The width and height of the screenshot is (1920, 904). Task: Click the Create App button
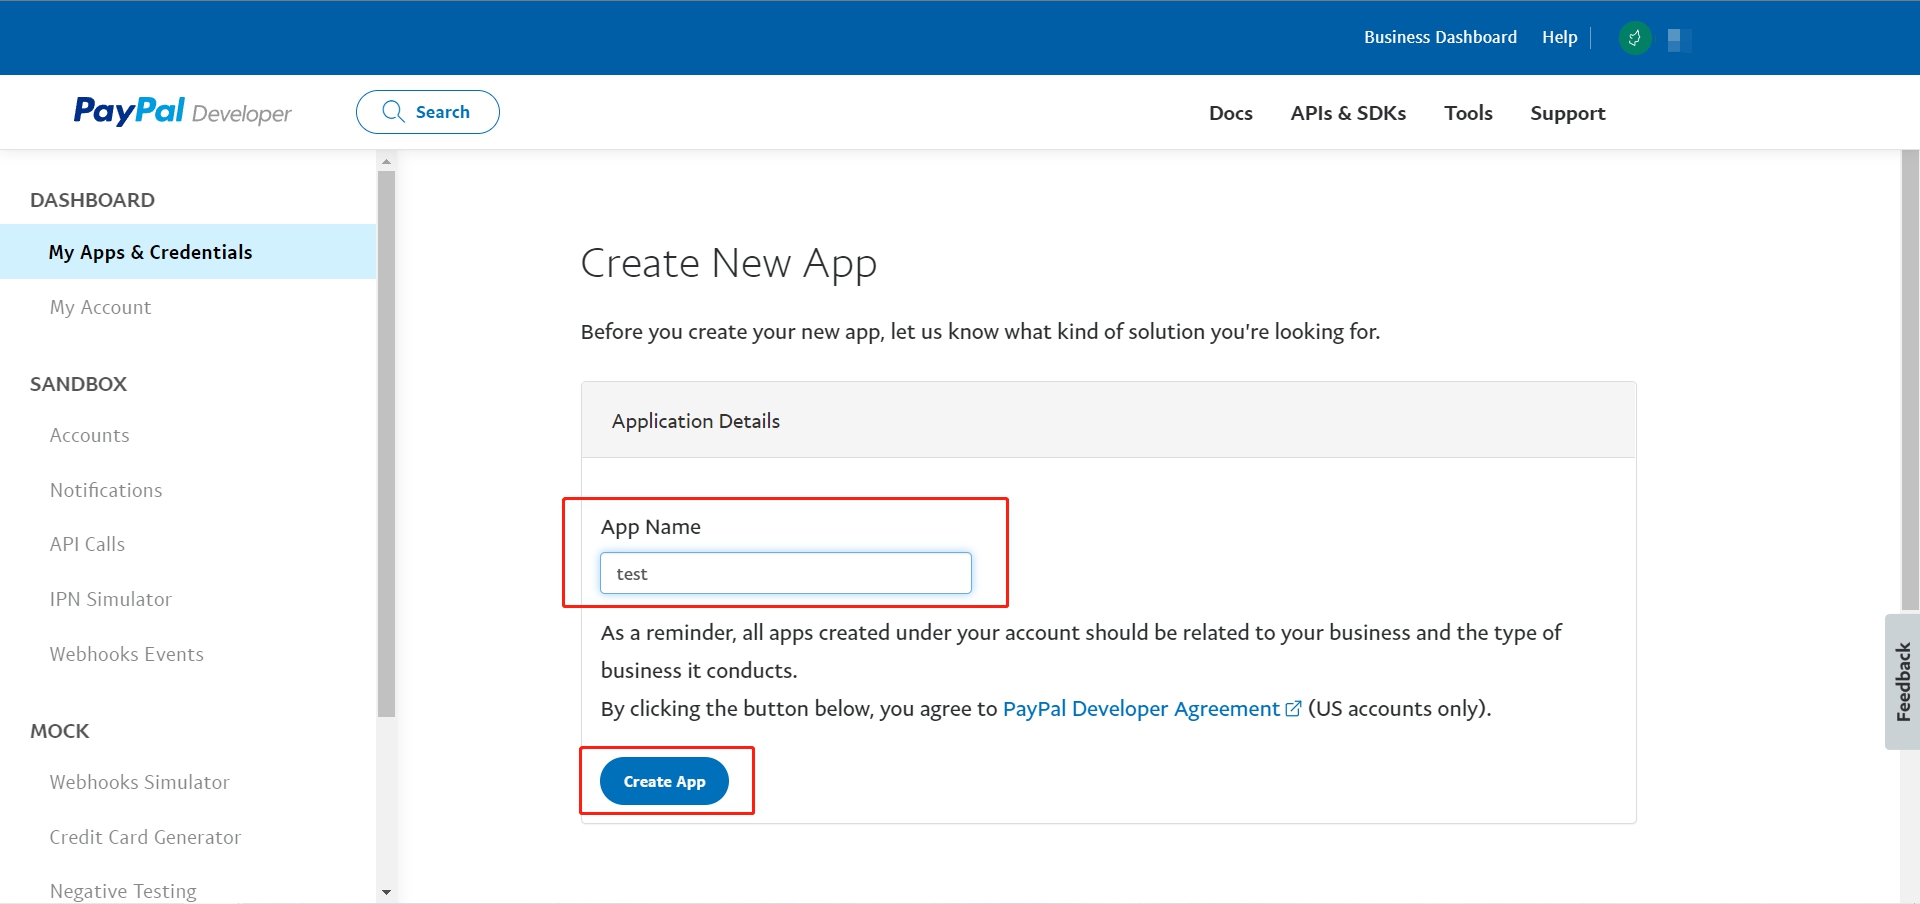(664, 781)
